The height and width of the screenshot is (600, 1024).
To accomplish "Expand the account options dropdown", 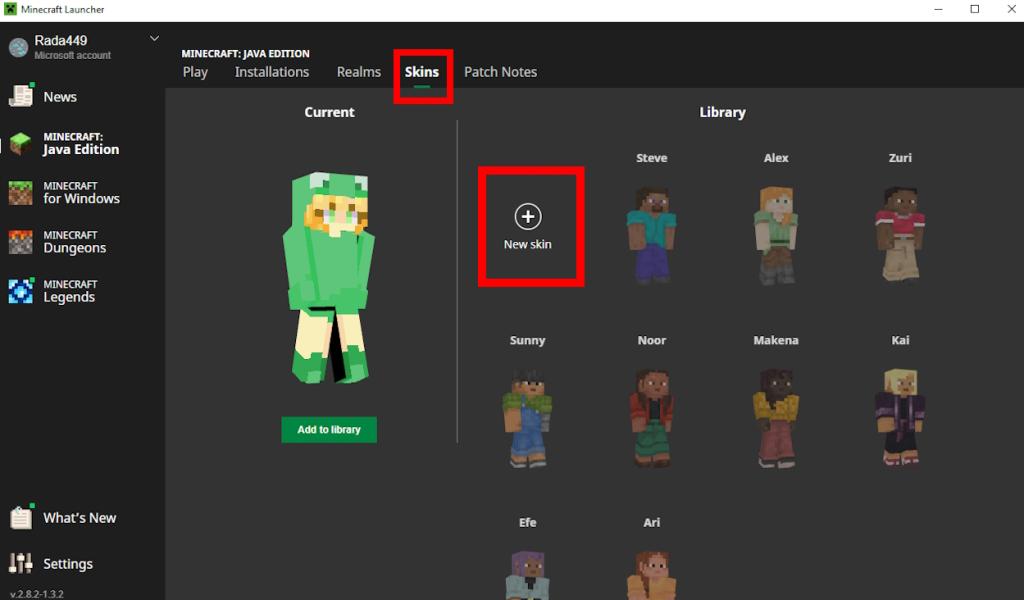I will [x=154, y=38].
